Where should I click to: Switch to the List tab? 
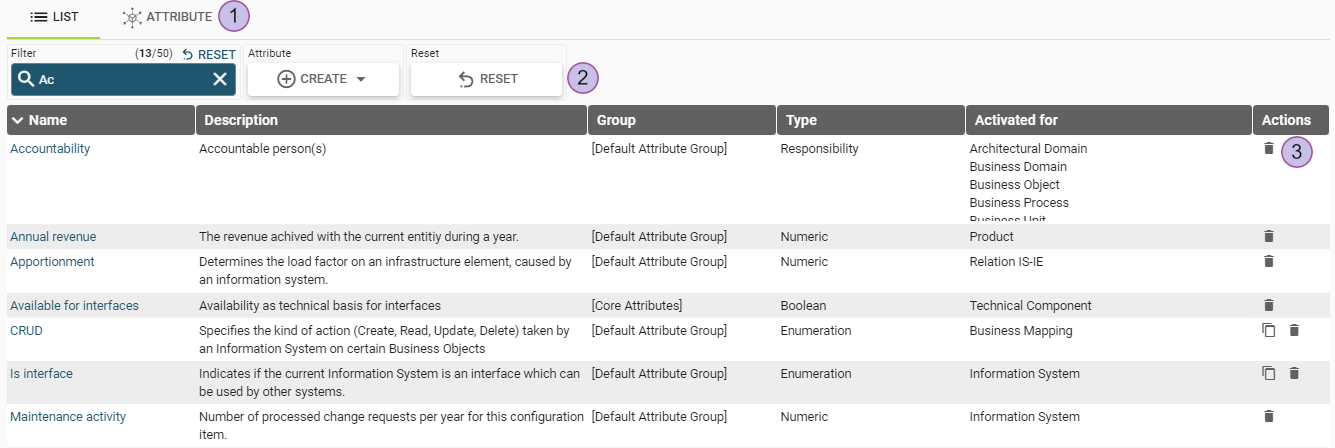(54, 17)
